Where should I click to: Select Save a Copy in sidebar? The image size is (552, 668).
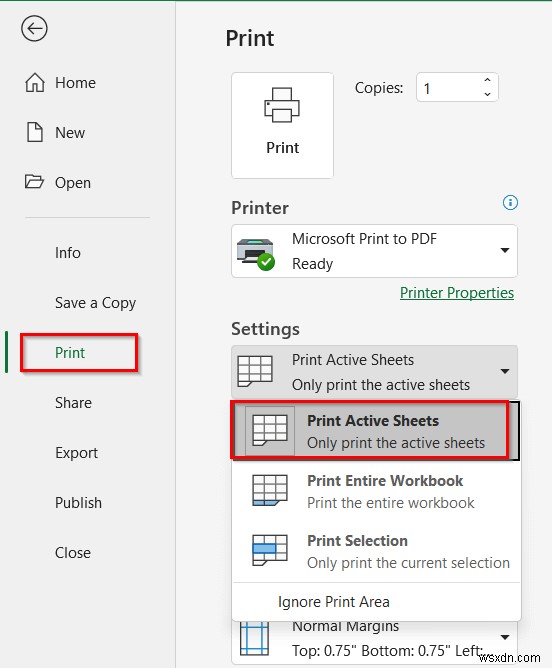95,303
